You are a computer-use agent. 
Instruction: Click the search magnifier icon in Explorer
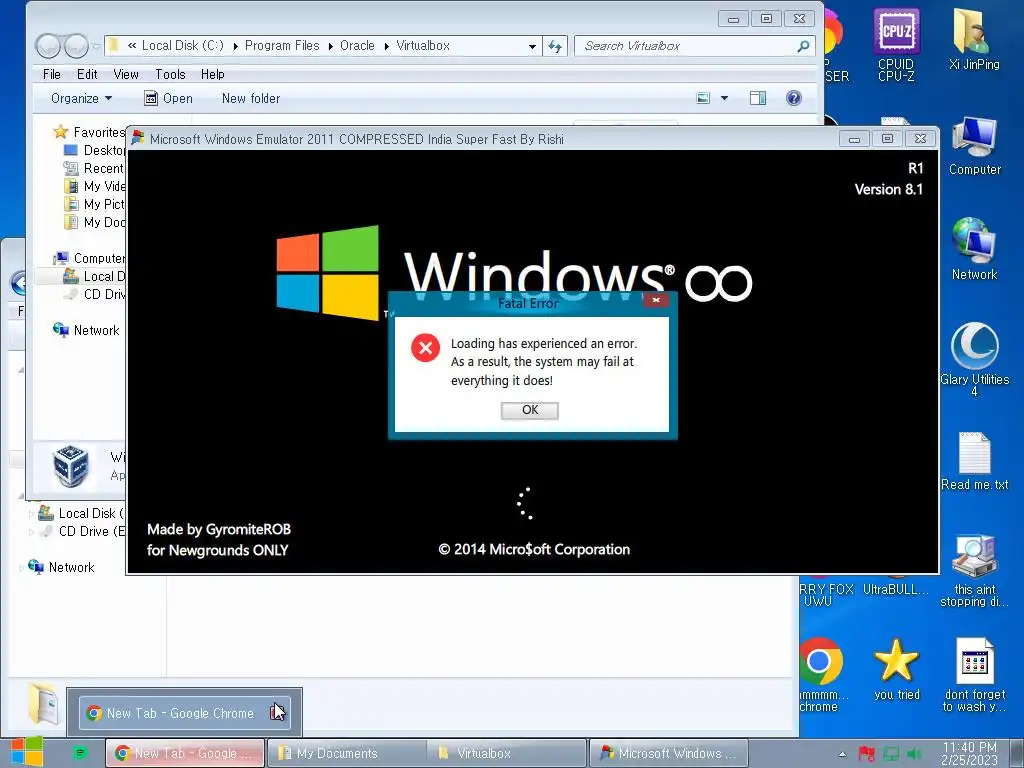(803, 46)
